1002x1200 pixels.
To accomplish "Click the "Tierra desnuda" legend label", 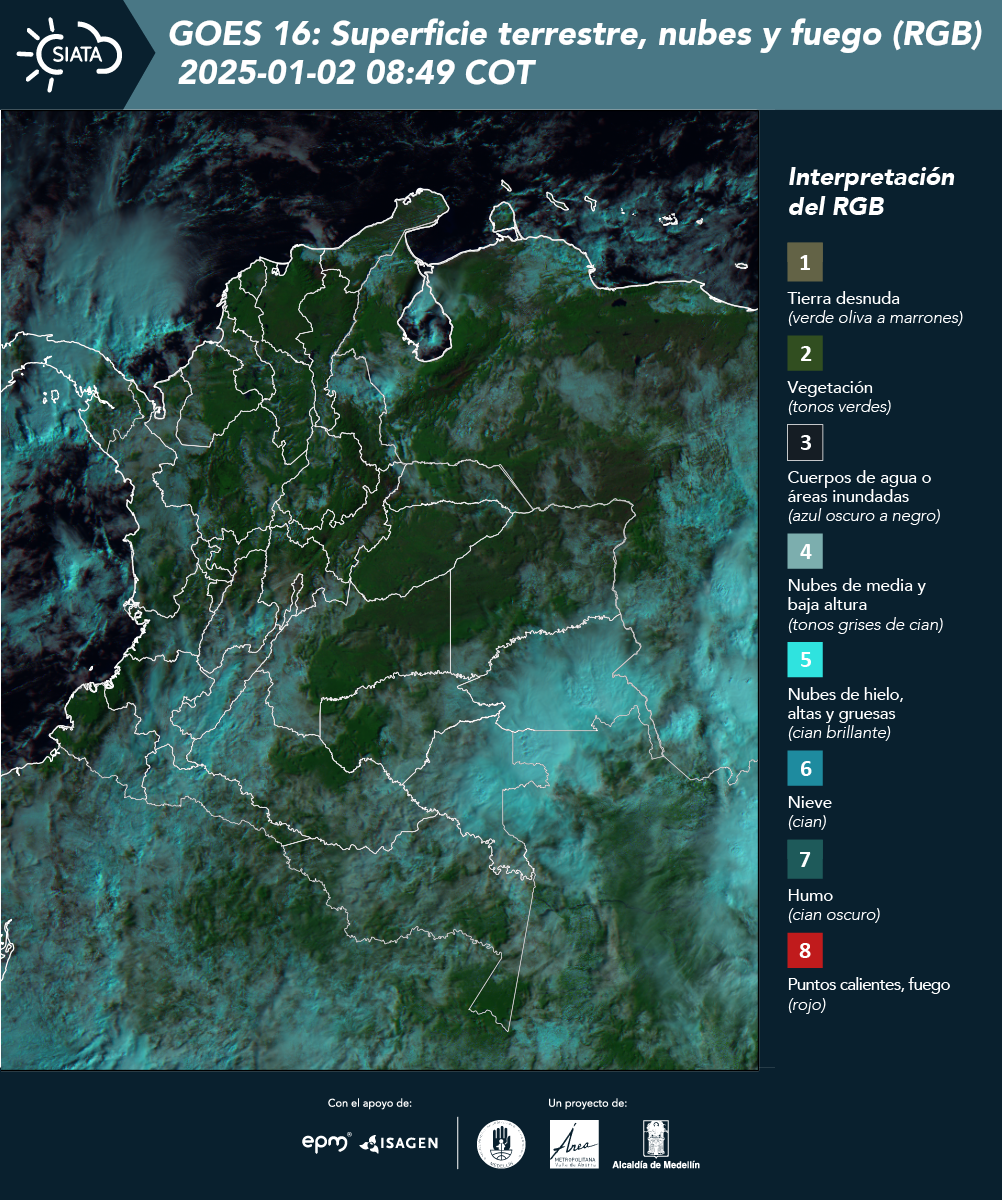I will (x=844, y=298).
